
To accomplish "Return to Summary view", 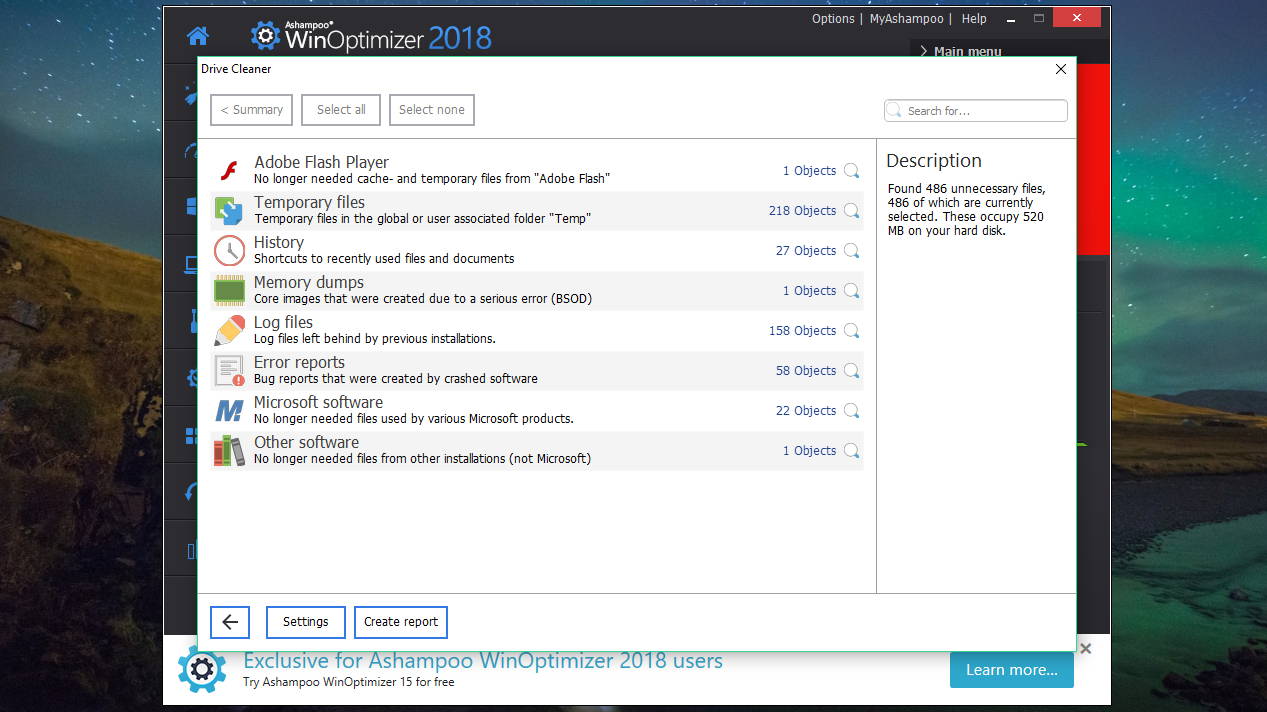I will 252,110.
